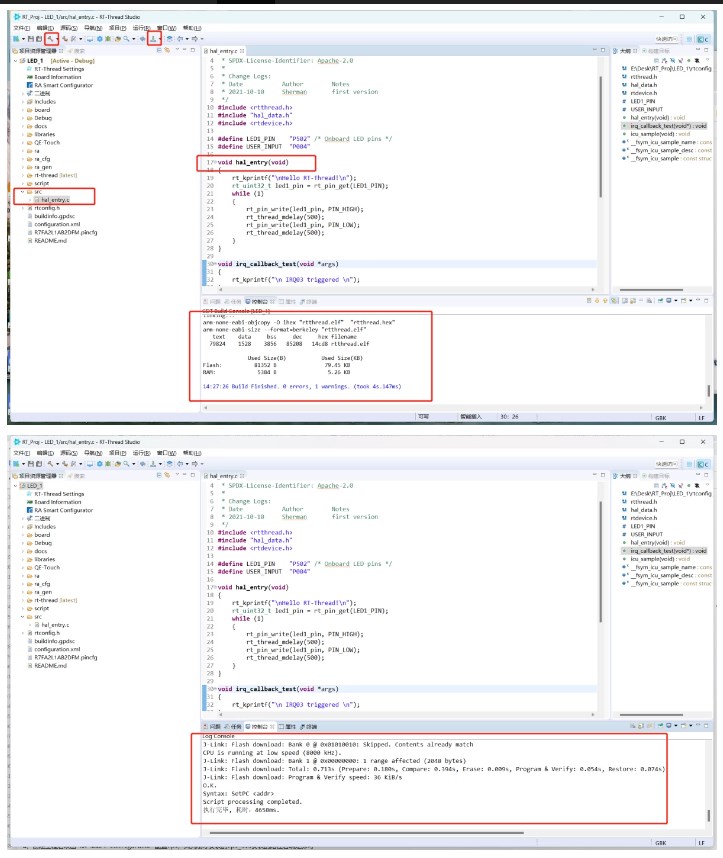This screenshot has width=723, height=858.
Task: Toggle code folding at line 30 in bottom editor
Action: [215, 689]
